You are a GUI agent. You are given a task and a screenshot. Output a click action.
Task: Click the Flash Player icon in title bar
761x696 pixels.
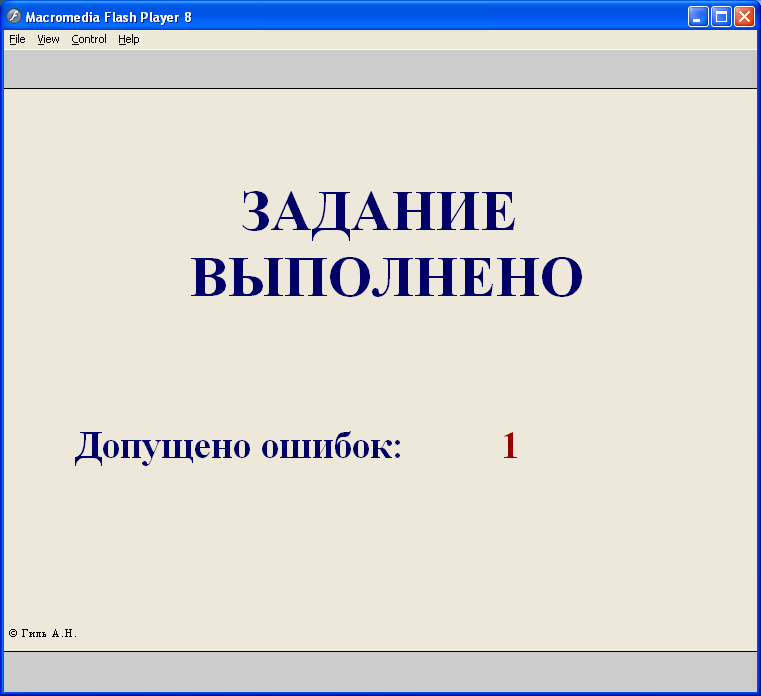coord(14,17)
